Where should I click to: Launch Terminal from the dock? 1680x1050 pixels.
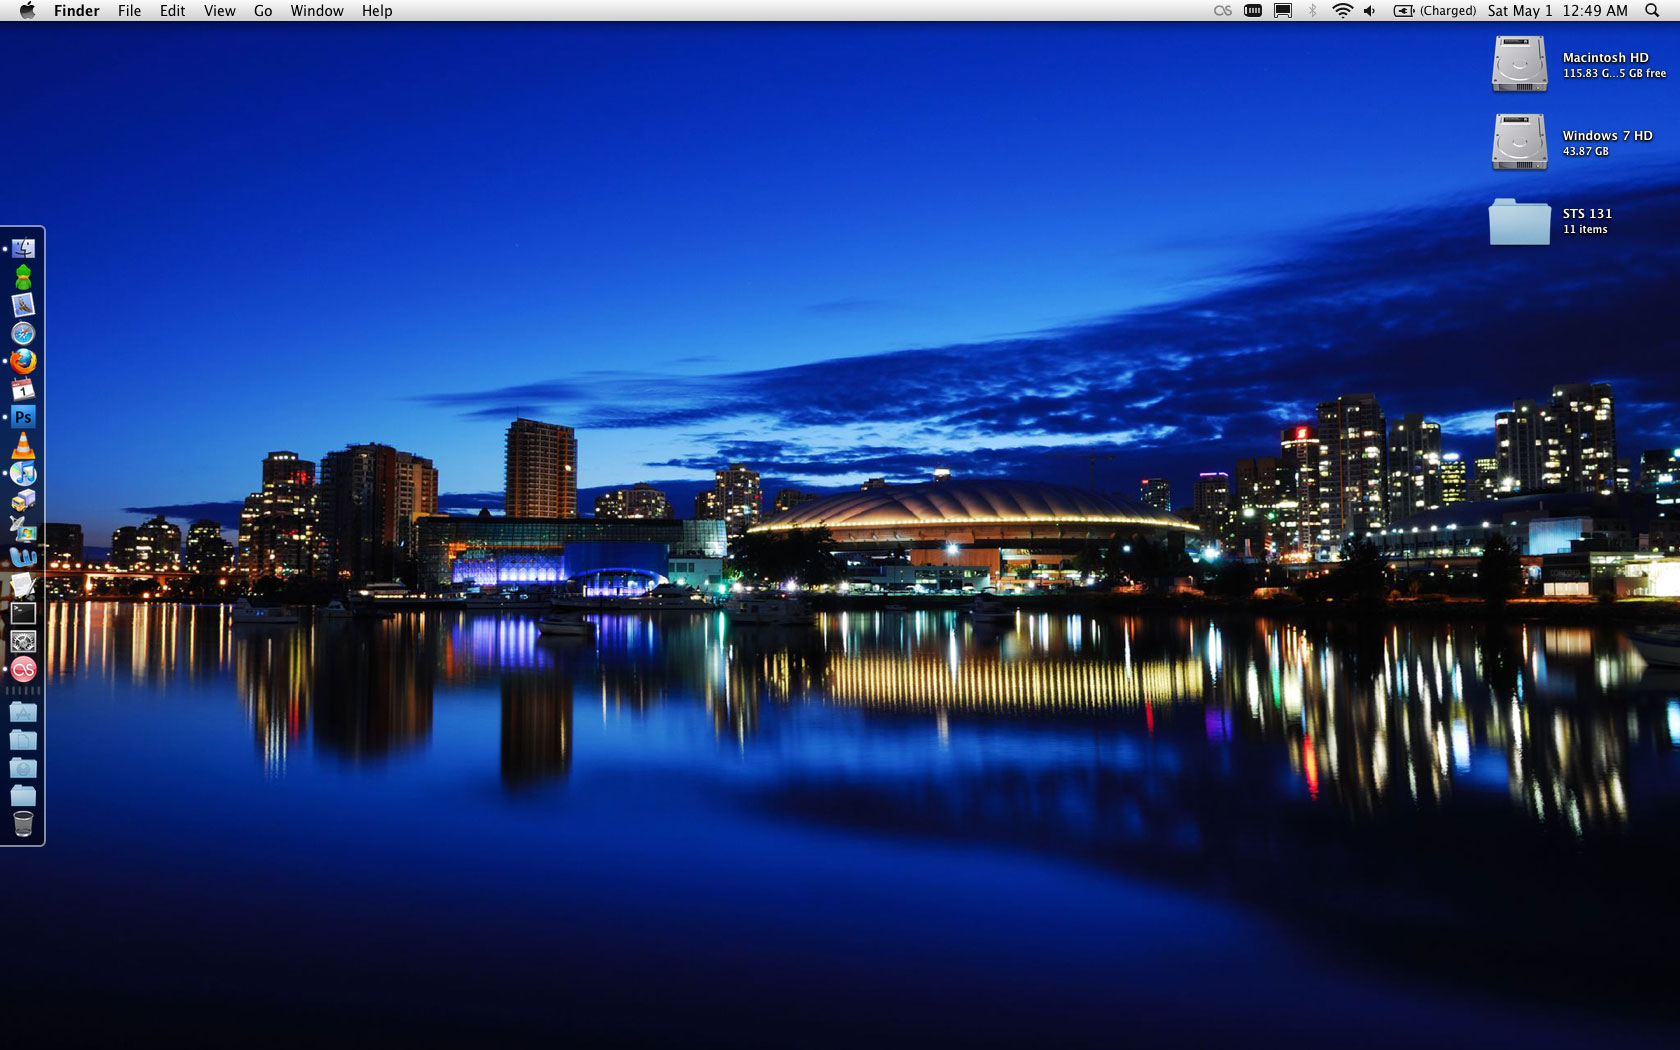click(x=23, y=613)
